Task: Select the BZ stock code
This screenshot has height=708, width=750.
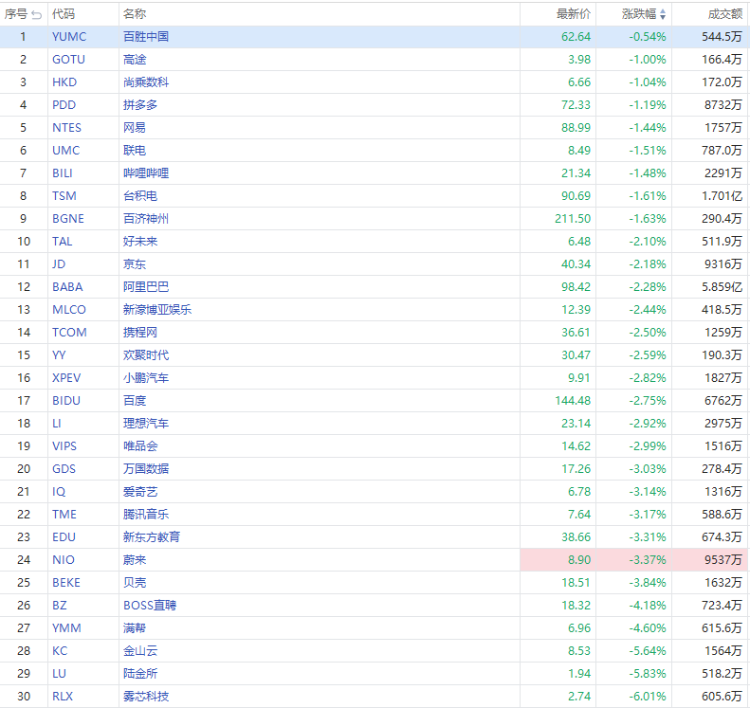Action: click(59, 605)
